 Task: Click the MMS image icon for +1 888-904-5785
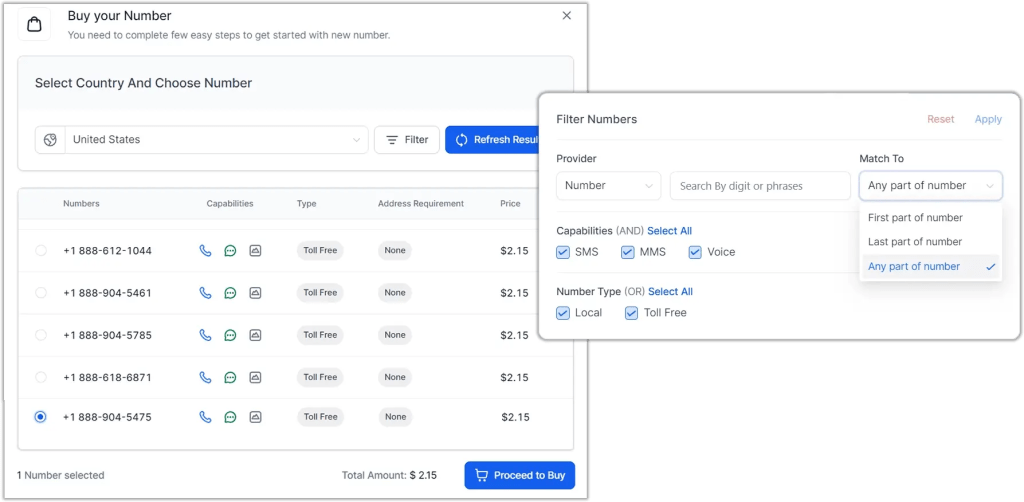[x=255, y=335]
